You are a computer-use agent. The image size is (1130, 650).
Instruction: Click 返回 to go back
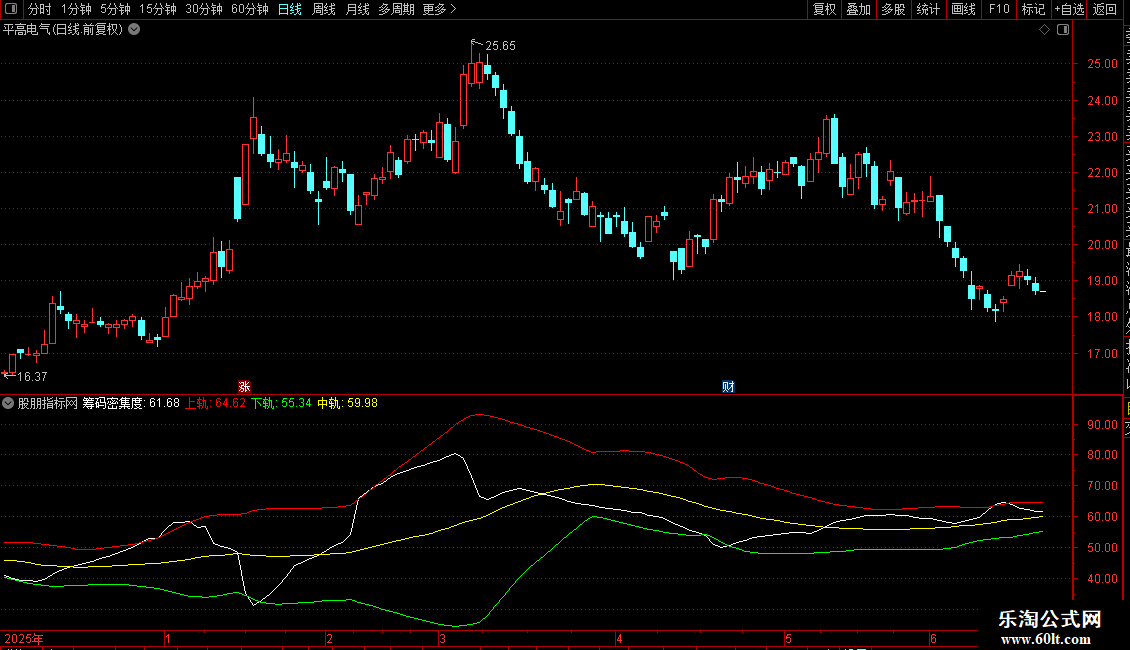[1105, 9]
